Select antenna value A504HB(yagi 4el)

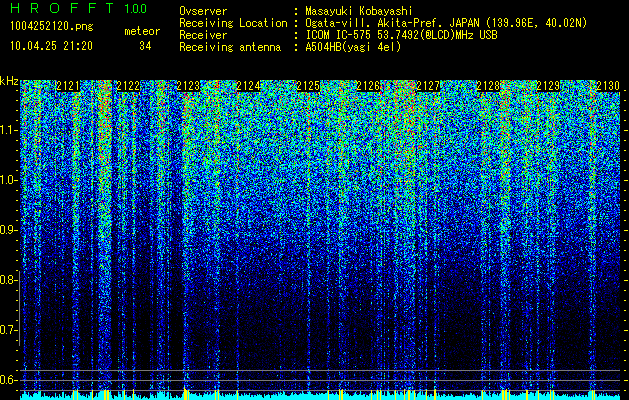(353, 47)
